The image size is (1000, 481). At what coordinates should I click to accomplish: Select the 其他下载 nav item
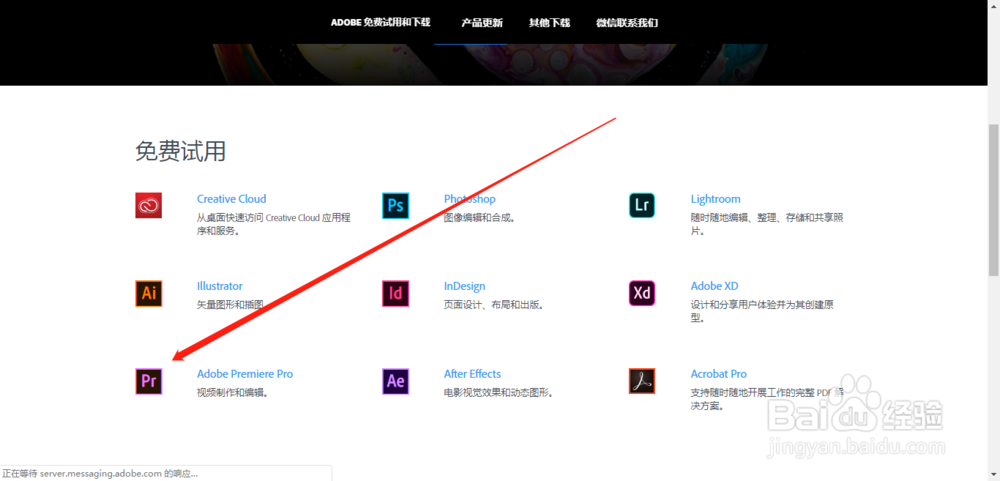coord(549,23)
